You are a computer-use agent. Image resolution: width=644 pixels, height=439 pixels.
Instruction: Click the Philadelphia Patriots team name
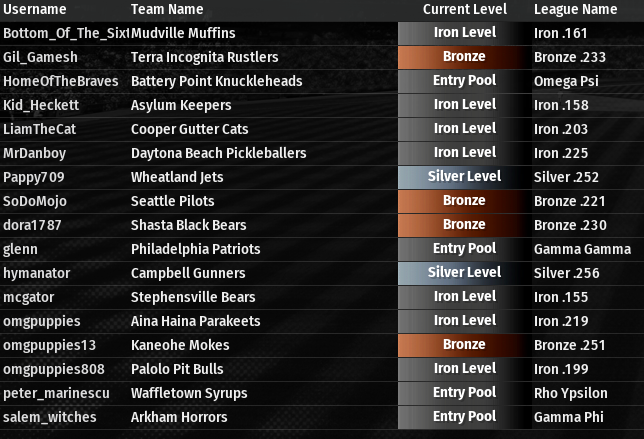click(x=195, y=249)
